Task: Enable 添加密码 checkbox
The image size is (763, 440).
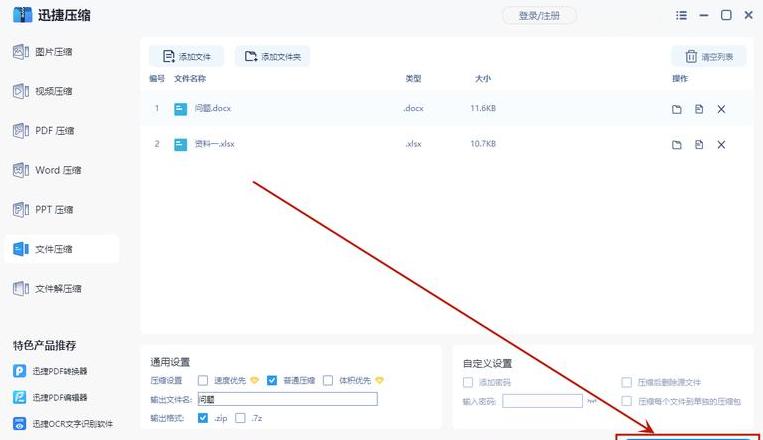Action: 468,382
